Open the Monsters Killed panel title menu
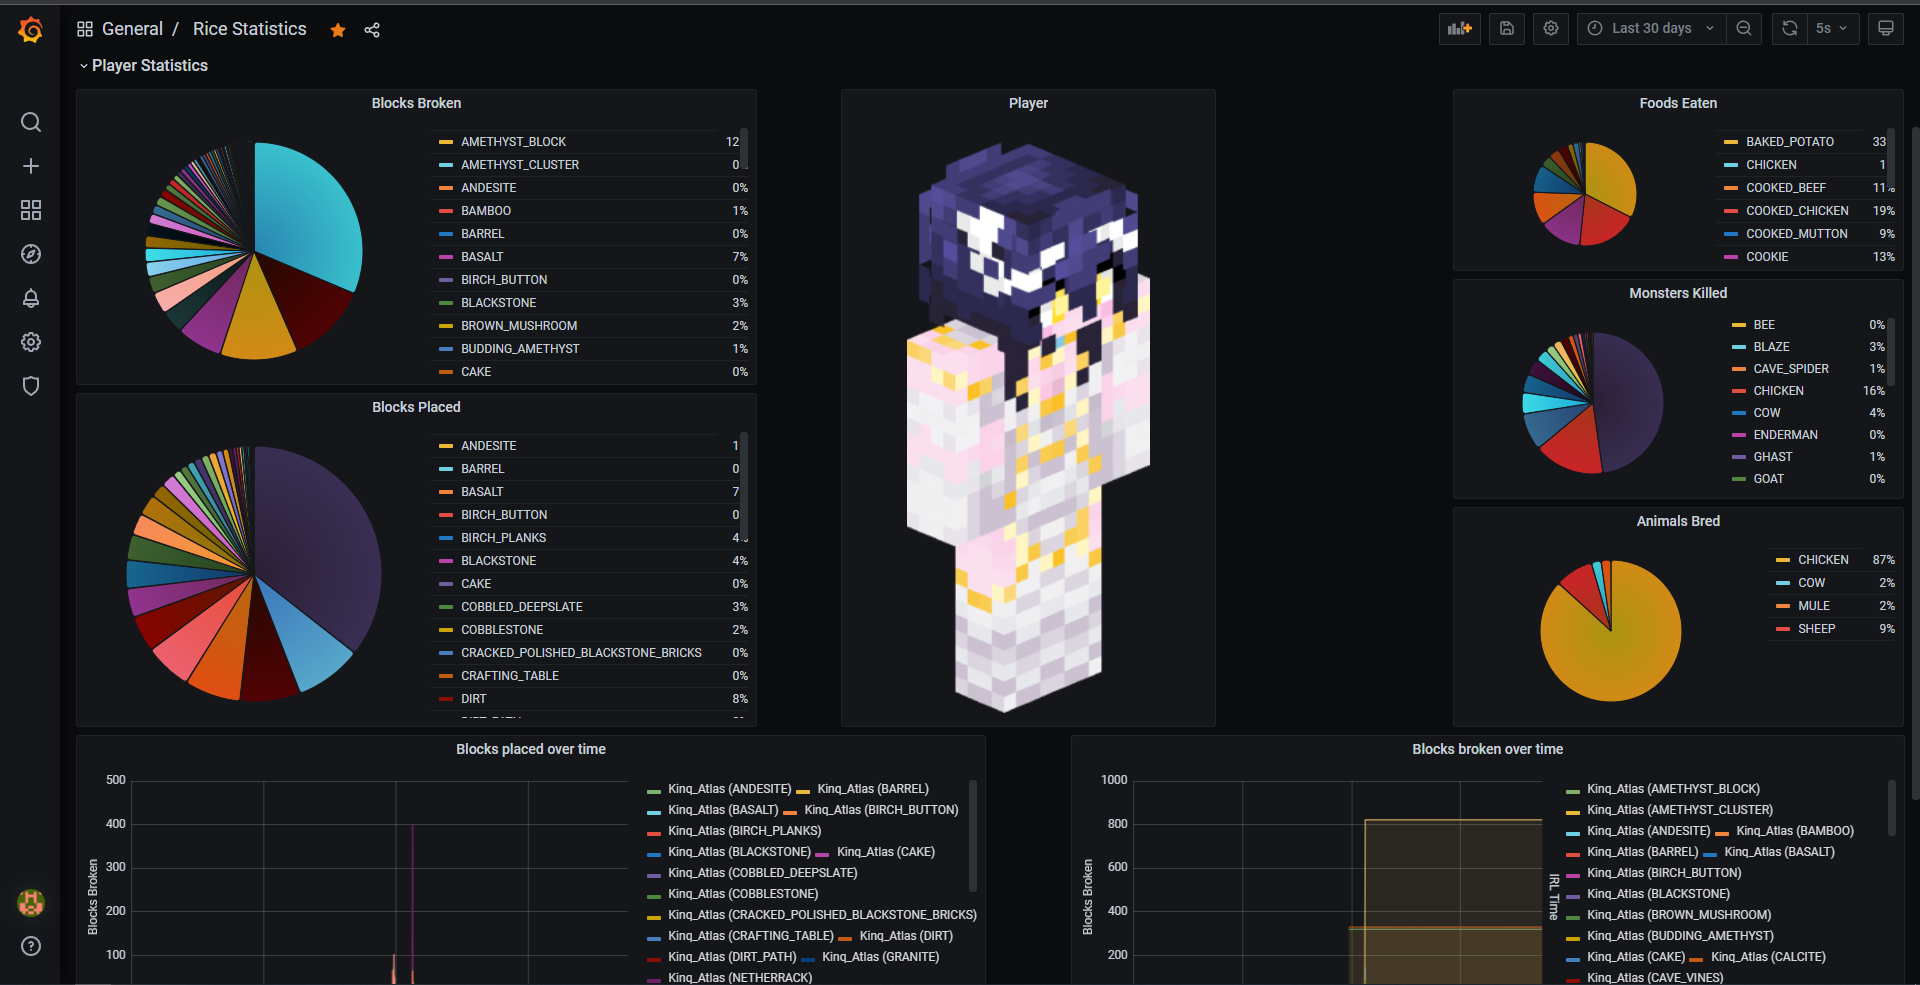 (1678, 293)
